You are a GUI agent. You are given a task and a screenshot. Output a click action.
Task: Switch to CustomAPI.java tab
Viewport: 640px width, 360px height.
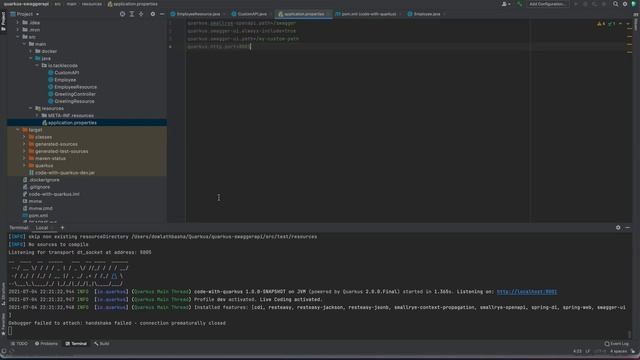pyautogui.click(x=251, y=14)
